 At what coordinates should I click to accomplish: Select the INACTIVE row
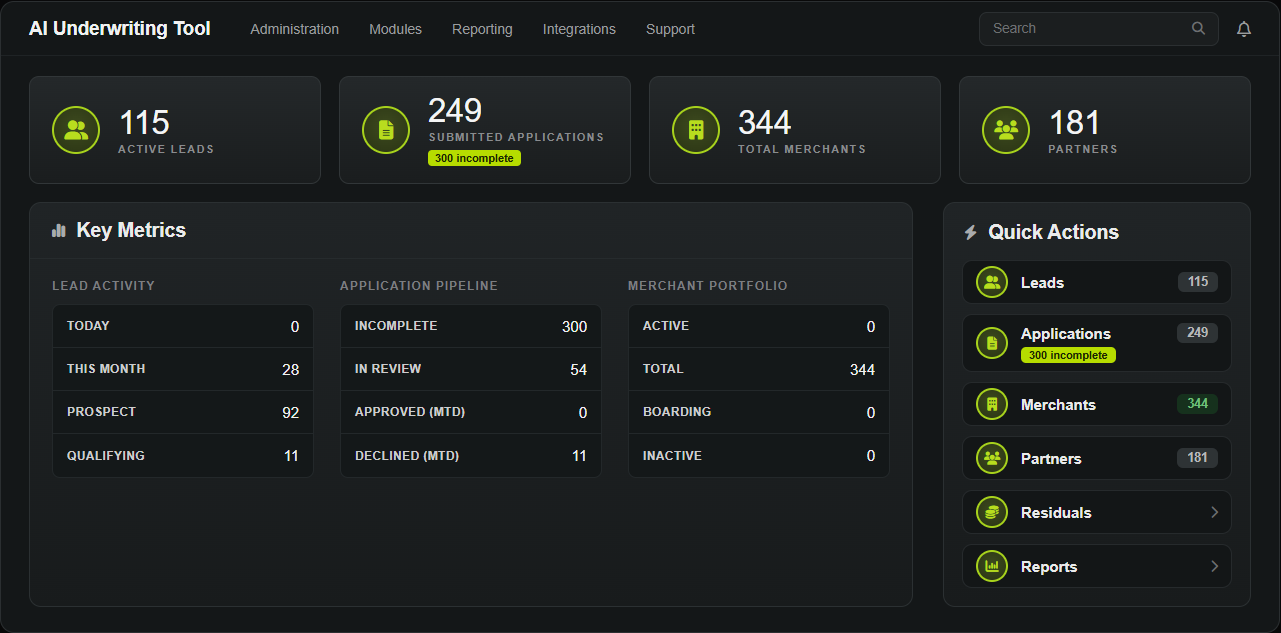[x=759, y=456]
